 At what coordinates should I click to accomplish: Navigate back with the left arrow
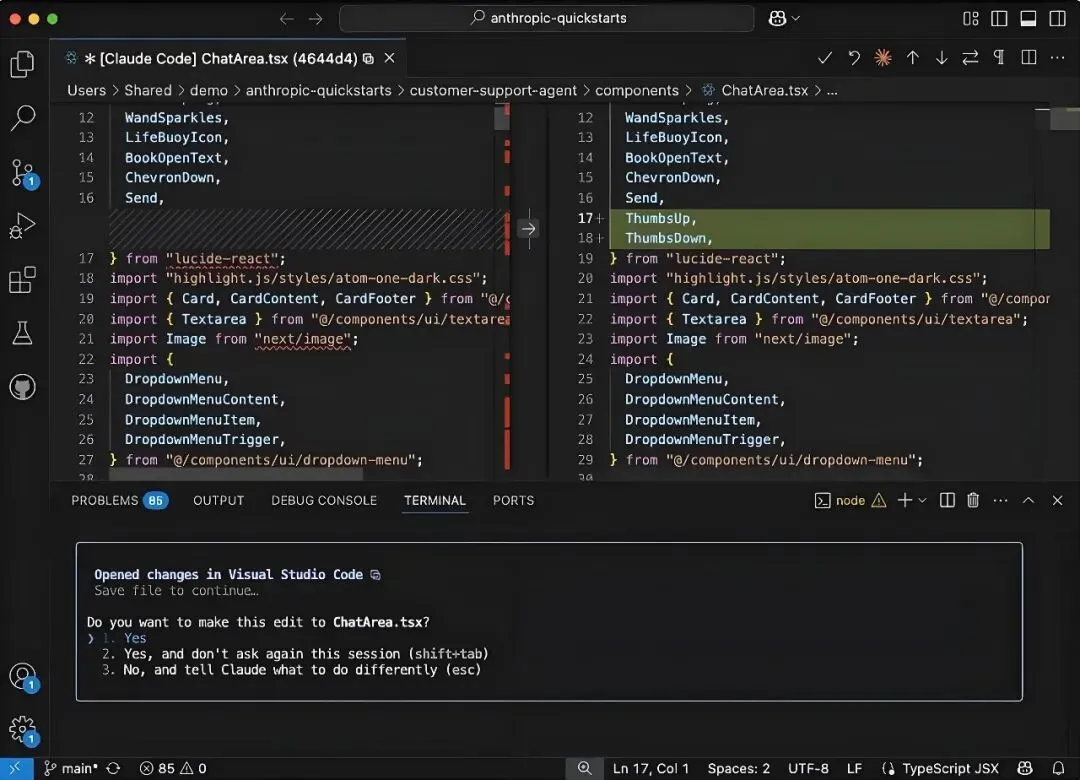click(287, 19)
